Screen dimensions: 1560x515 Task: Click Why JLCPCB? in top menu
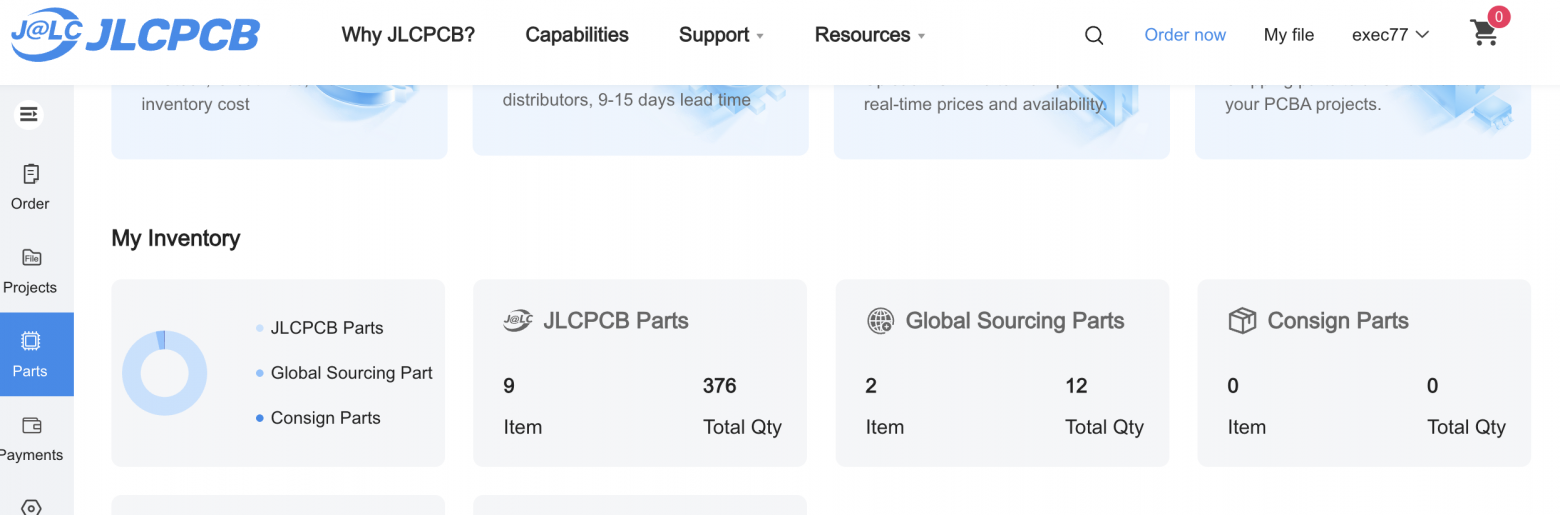408,35
